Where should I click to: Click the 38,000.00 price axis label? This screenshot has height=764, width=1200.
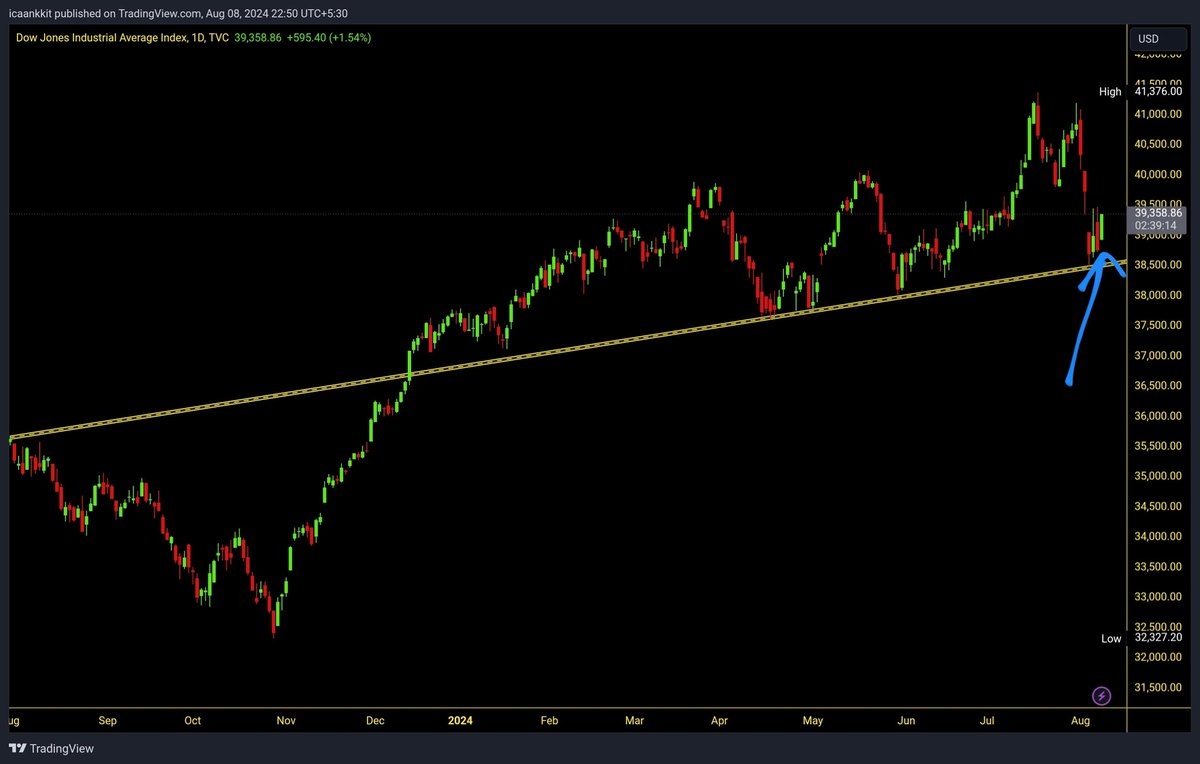pos(1158,295)
